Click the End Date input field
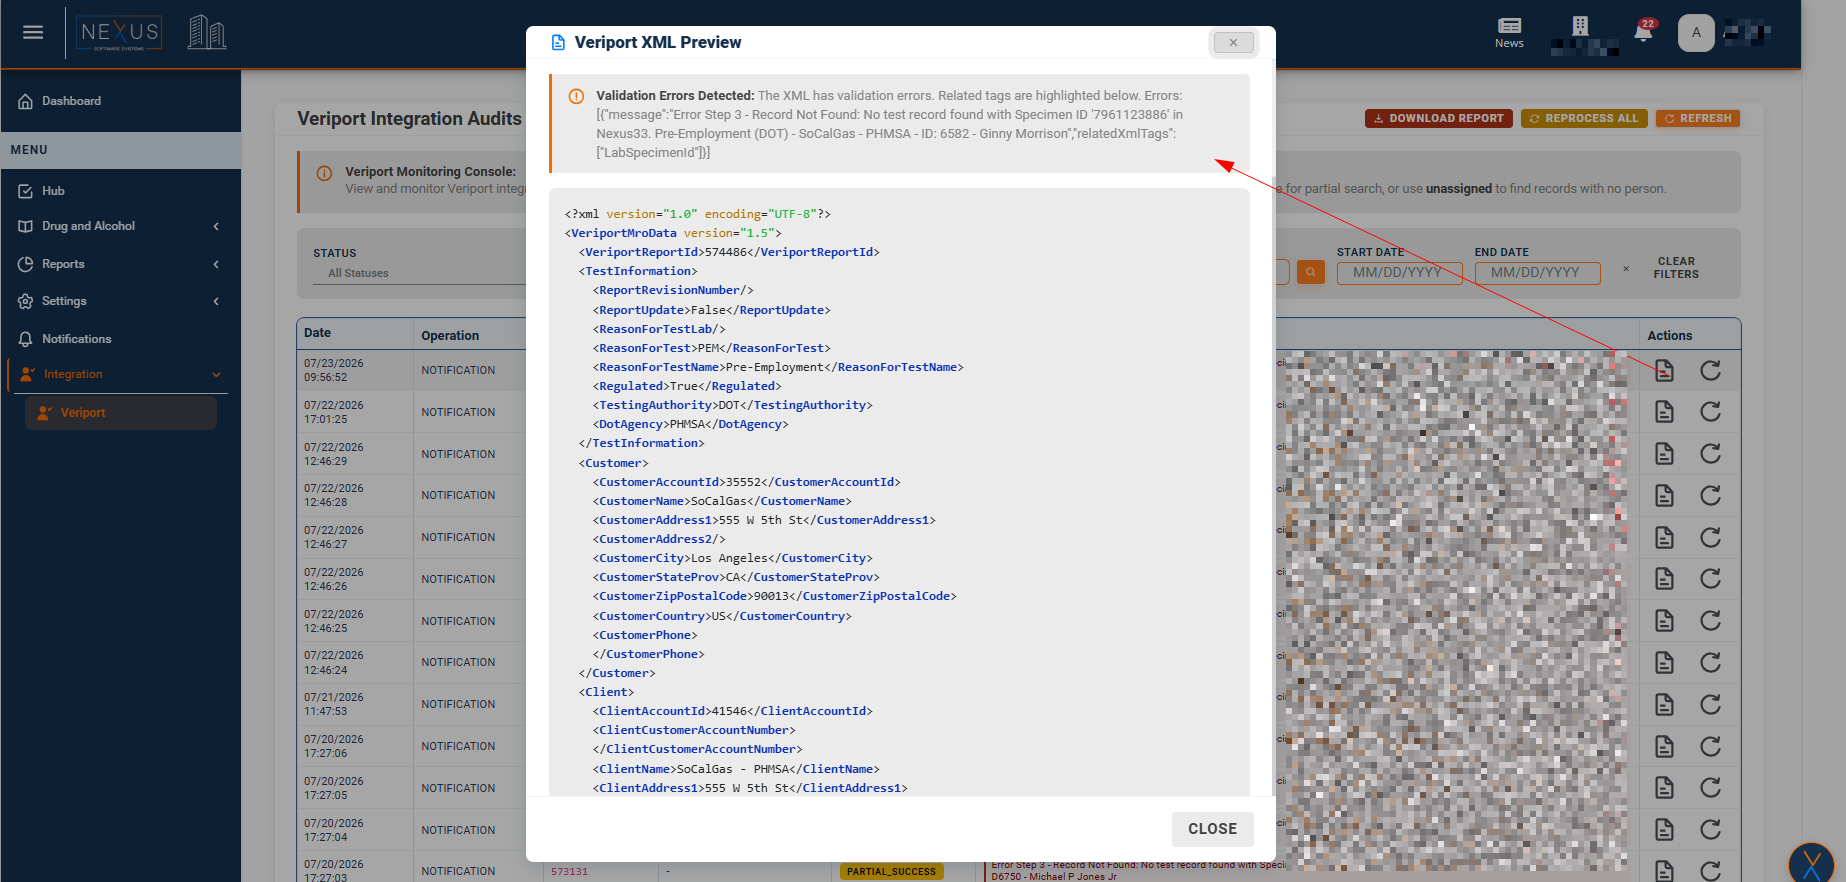This screenshot has height=882, width=1846. pyautogui.click(x=1537, y=273)
